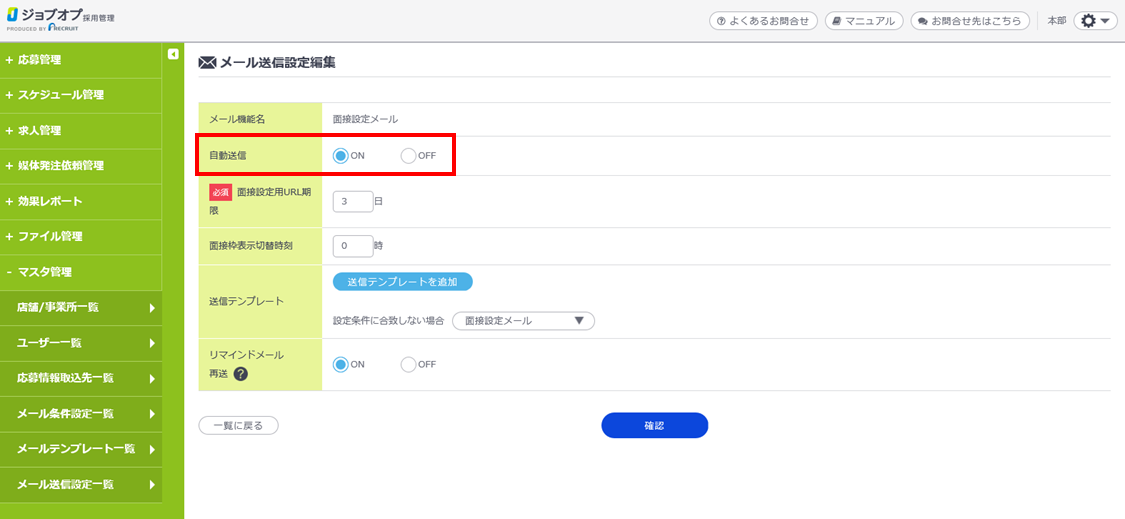Viewport: 1125px width, 519px height.
Task: Click お問合せ先はこちら contact button
Action: pyautogui.click(x=969, y=21)
